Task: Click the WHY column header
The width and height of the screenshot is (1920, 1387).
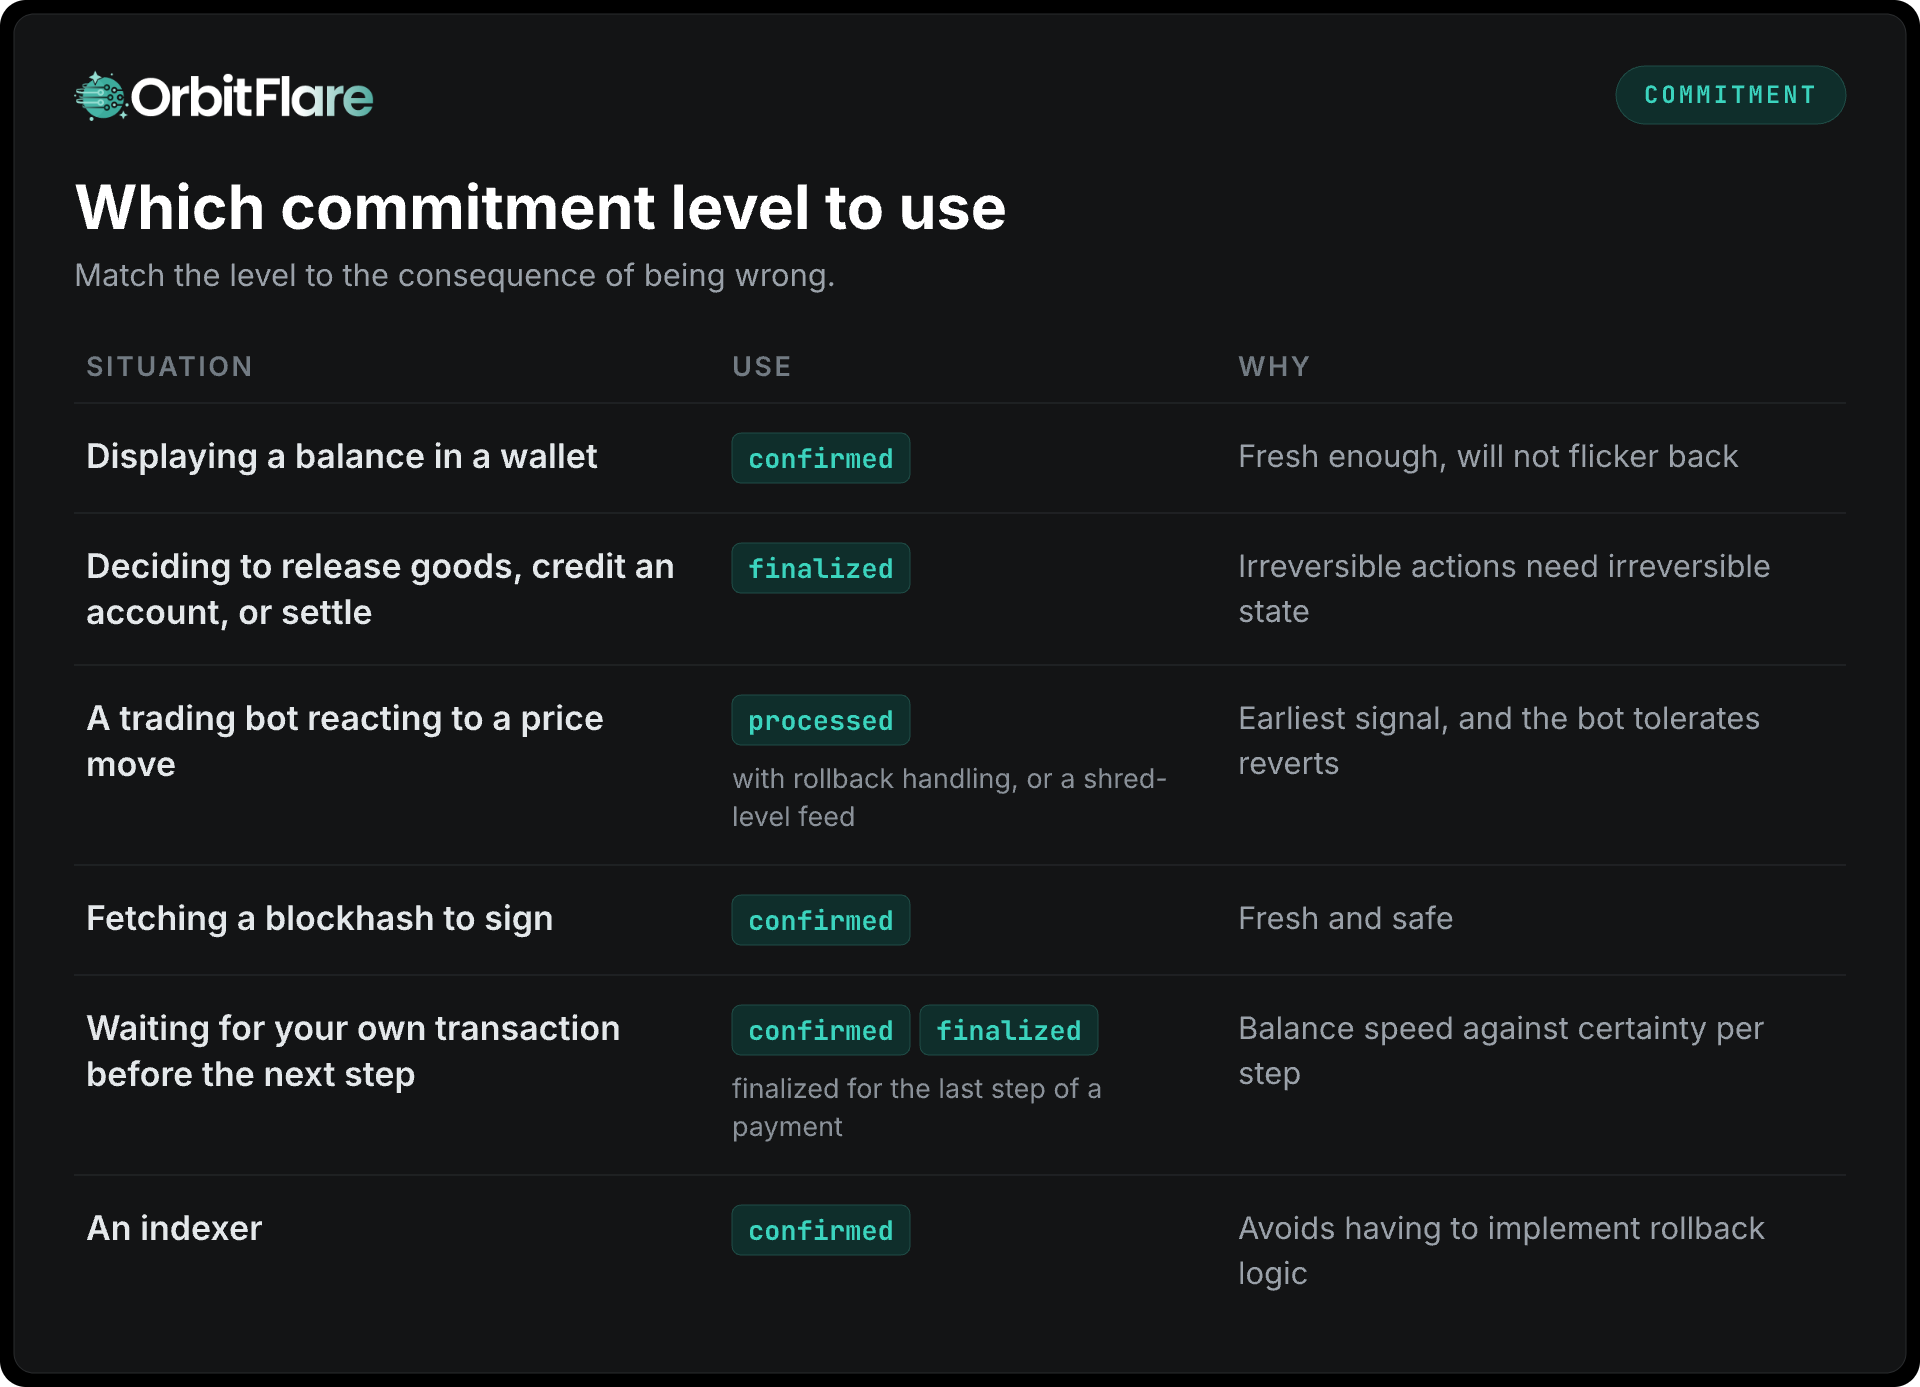Action: 1274,367
